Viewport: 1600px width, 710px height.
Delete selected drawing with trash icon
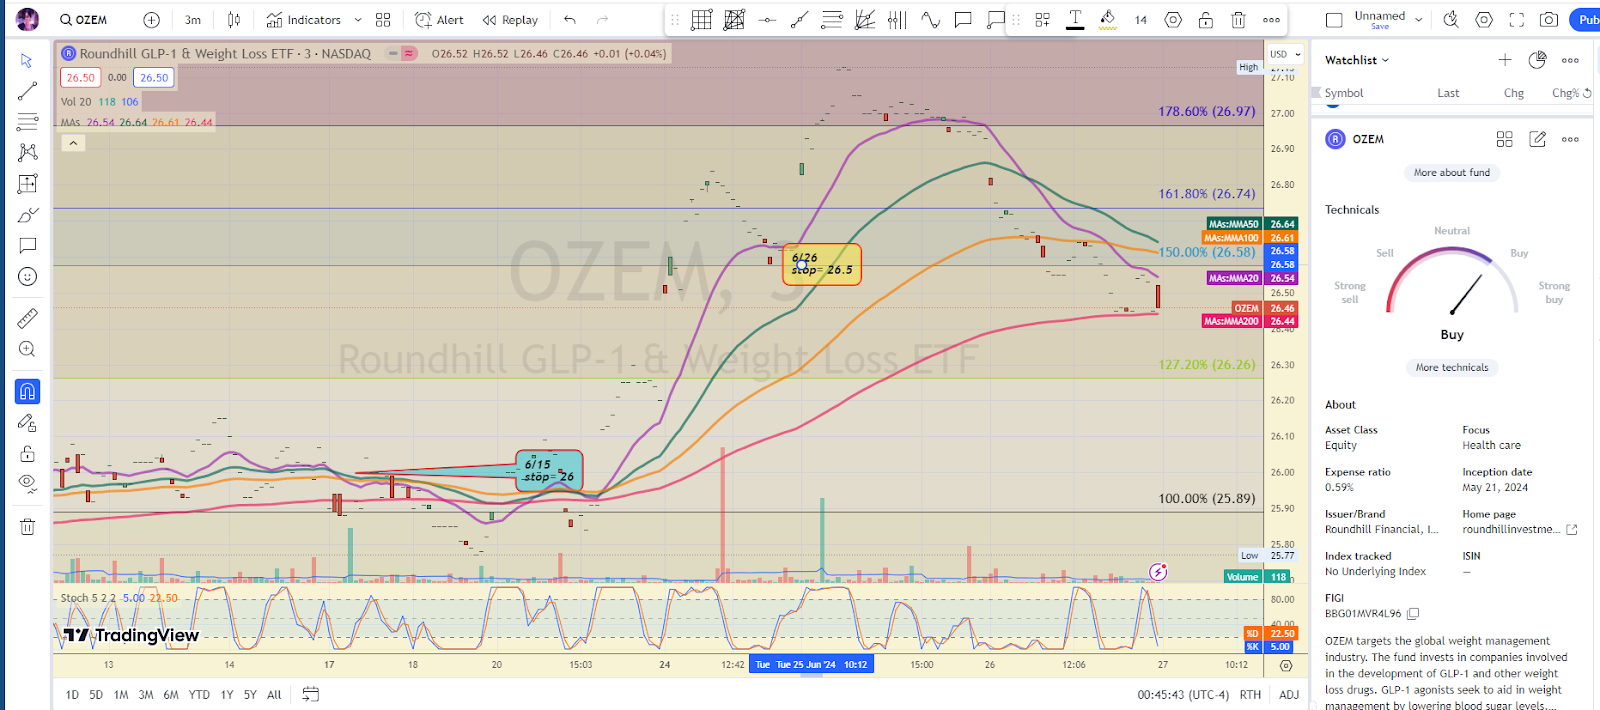tap(1238, 20)
